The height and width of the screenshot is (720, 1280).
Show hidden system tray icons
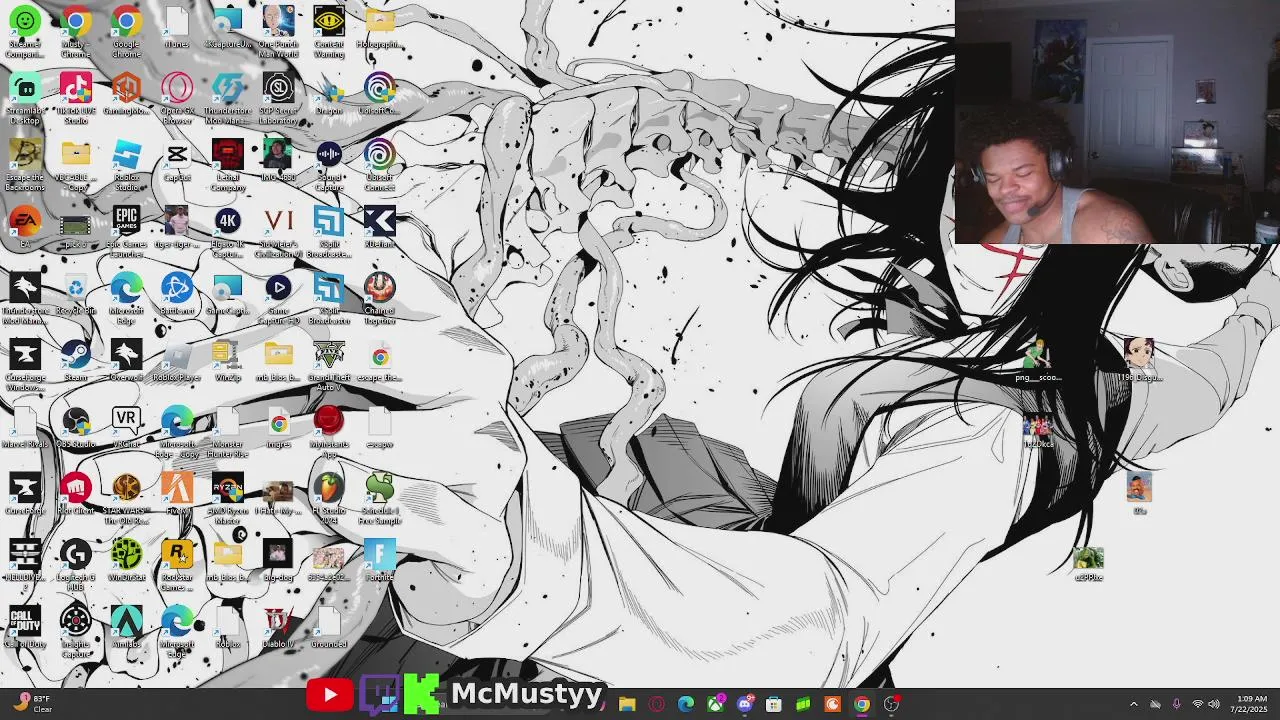[x=1133, y=704]
